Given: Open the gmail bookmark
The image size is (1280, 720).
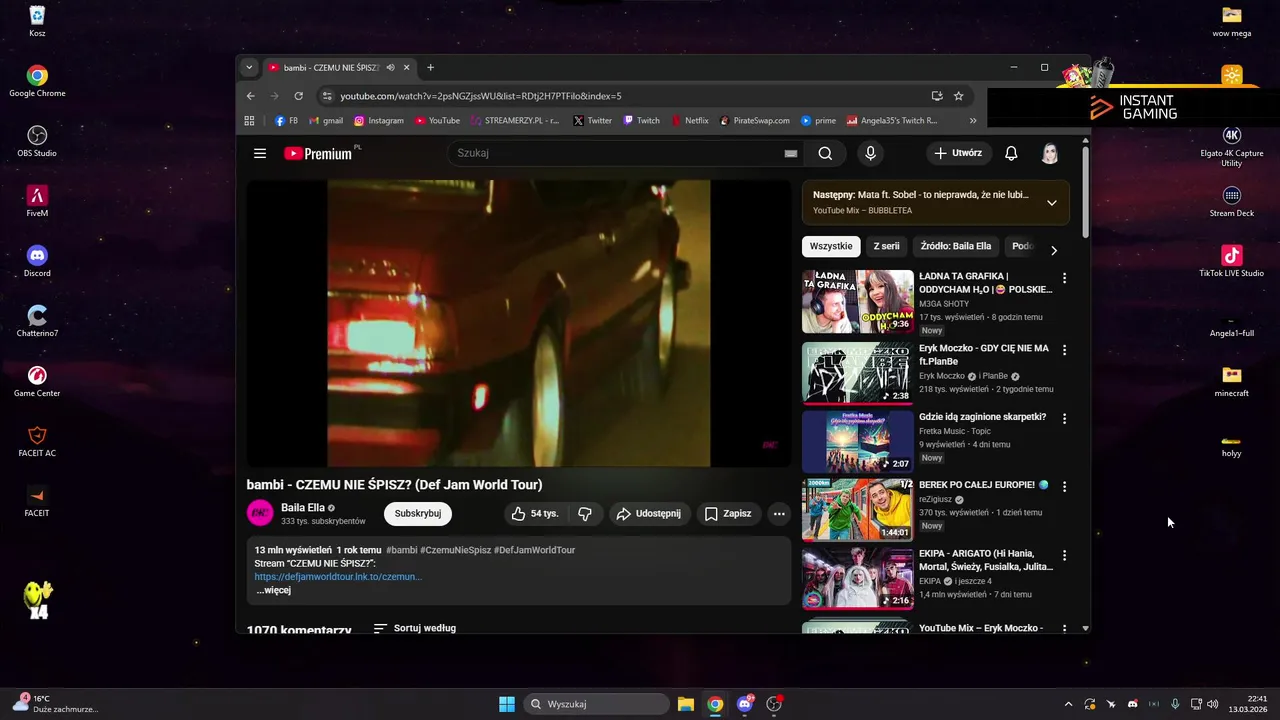Looking at the screenshot, I should tap(326, 120).
